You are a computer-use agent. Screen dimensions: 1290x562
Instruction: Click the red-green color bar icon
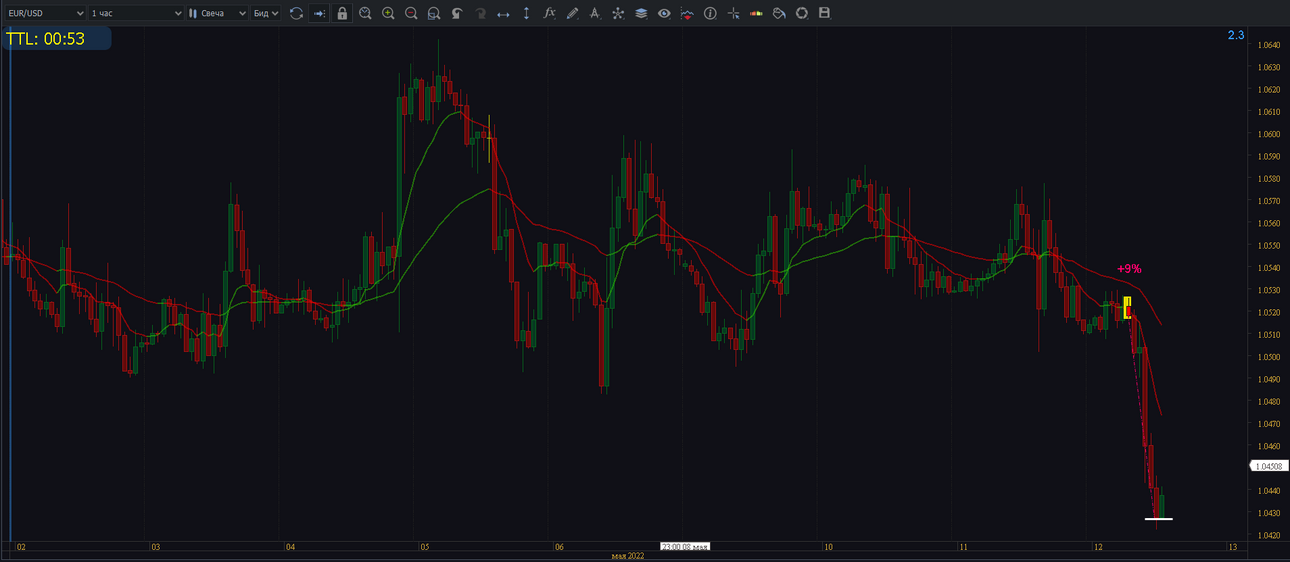pyautogui.click(x=756, y=13)
